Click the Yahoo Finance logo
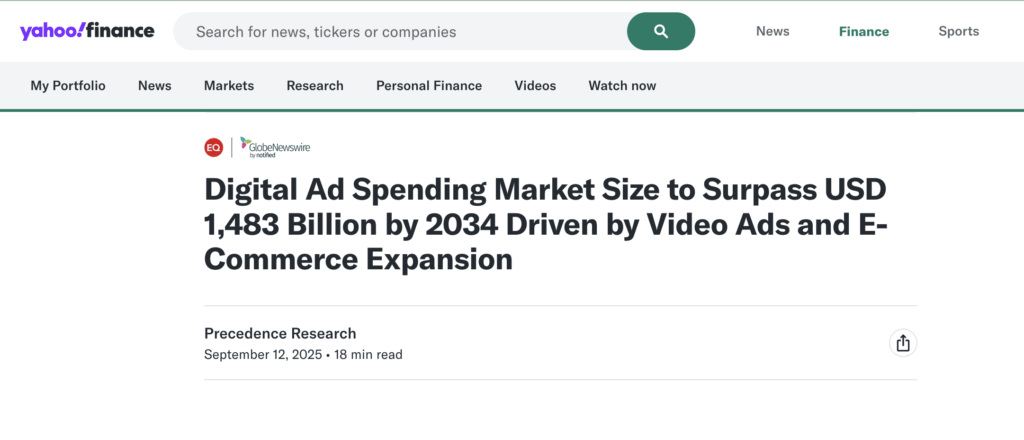This screenshot has width=1024, height=440. [87, 31]
